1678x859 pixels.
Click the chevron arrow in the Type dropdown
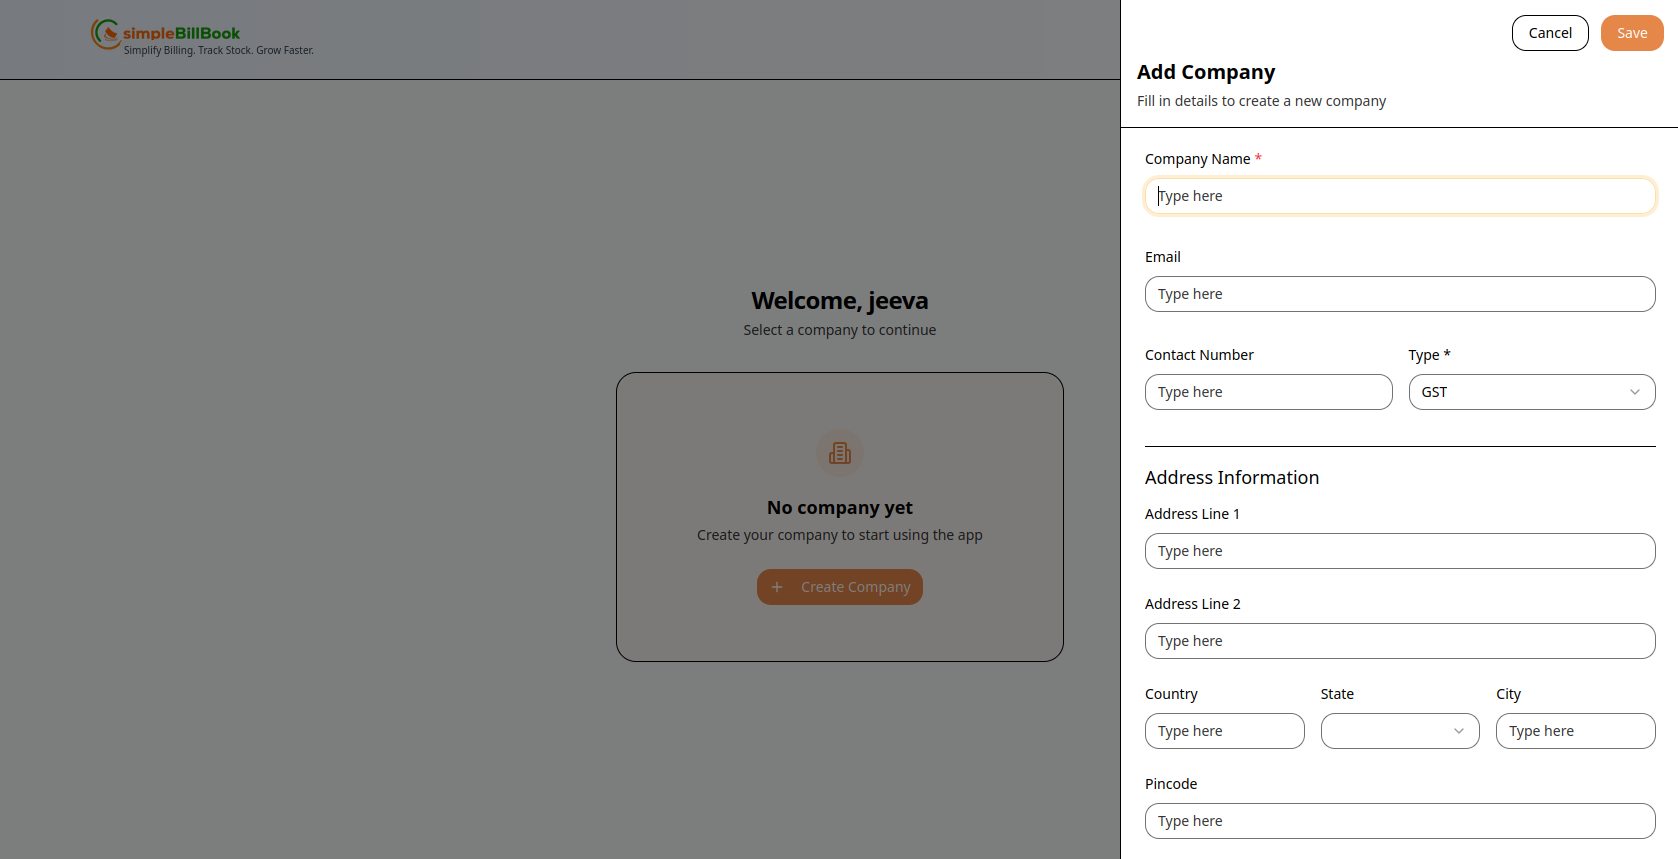pos(1635,392)
